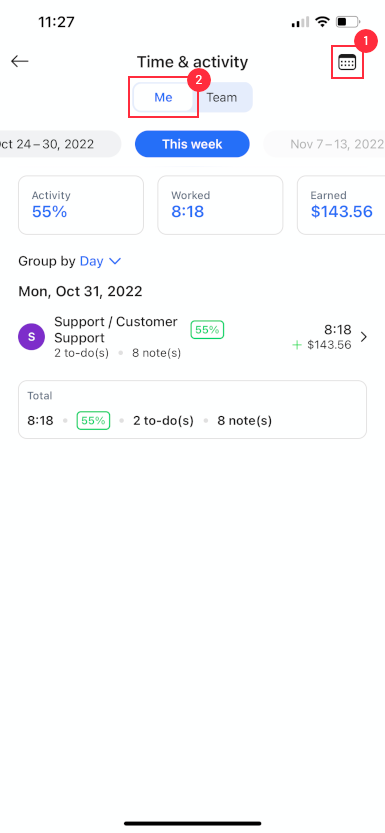The image size is (385, 833).
Task: Select the This week pill
Action: point(192,144)
